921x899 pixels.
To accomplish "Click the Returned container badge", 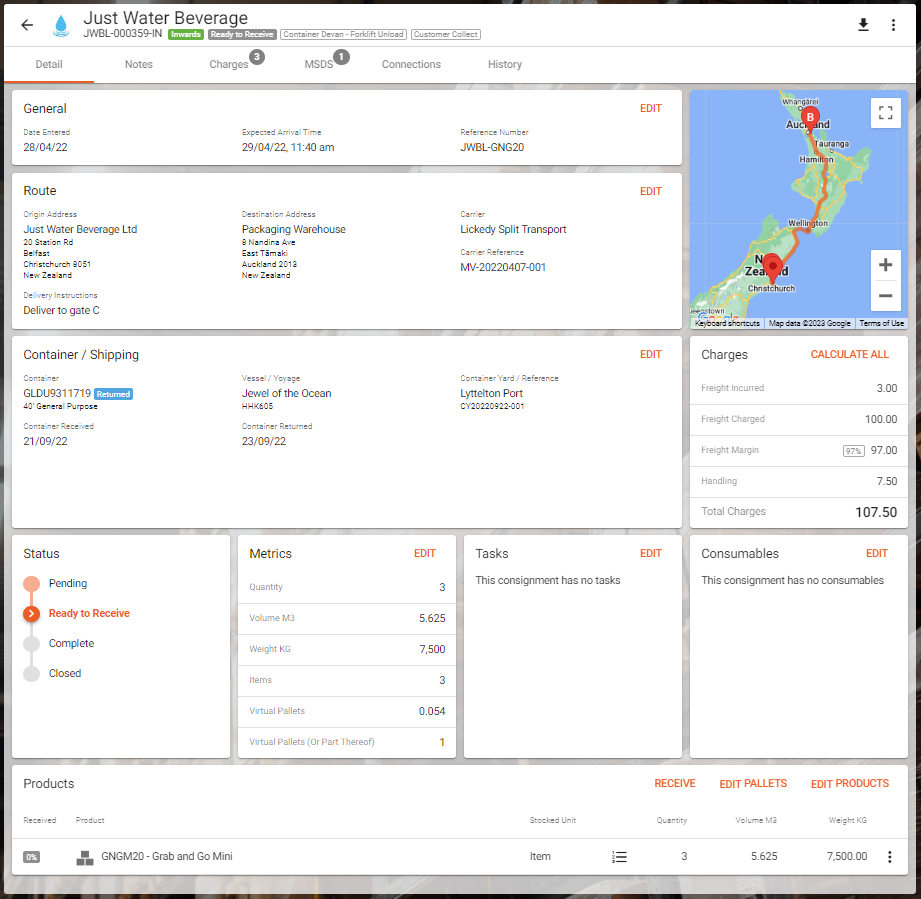I will point(113,395).
